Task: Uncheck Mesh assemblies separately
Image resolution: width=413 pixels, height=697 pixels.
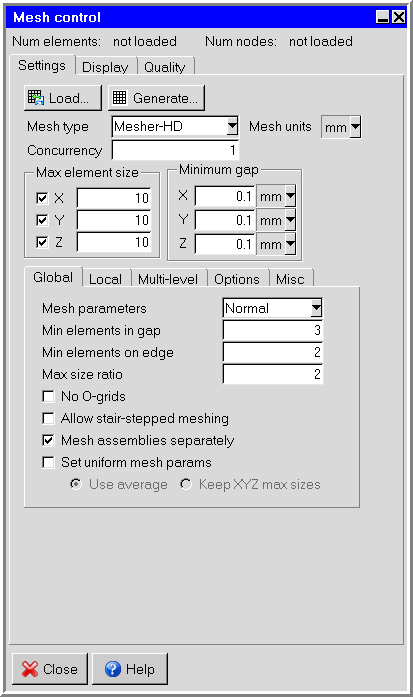Action: click(48, 440)
